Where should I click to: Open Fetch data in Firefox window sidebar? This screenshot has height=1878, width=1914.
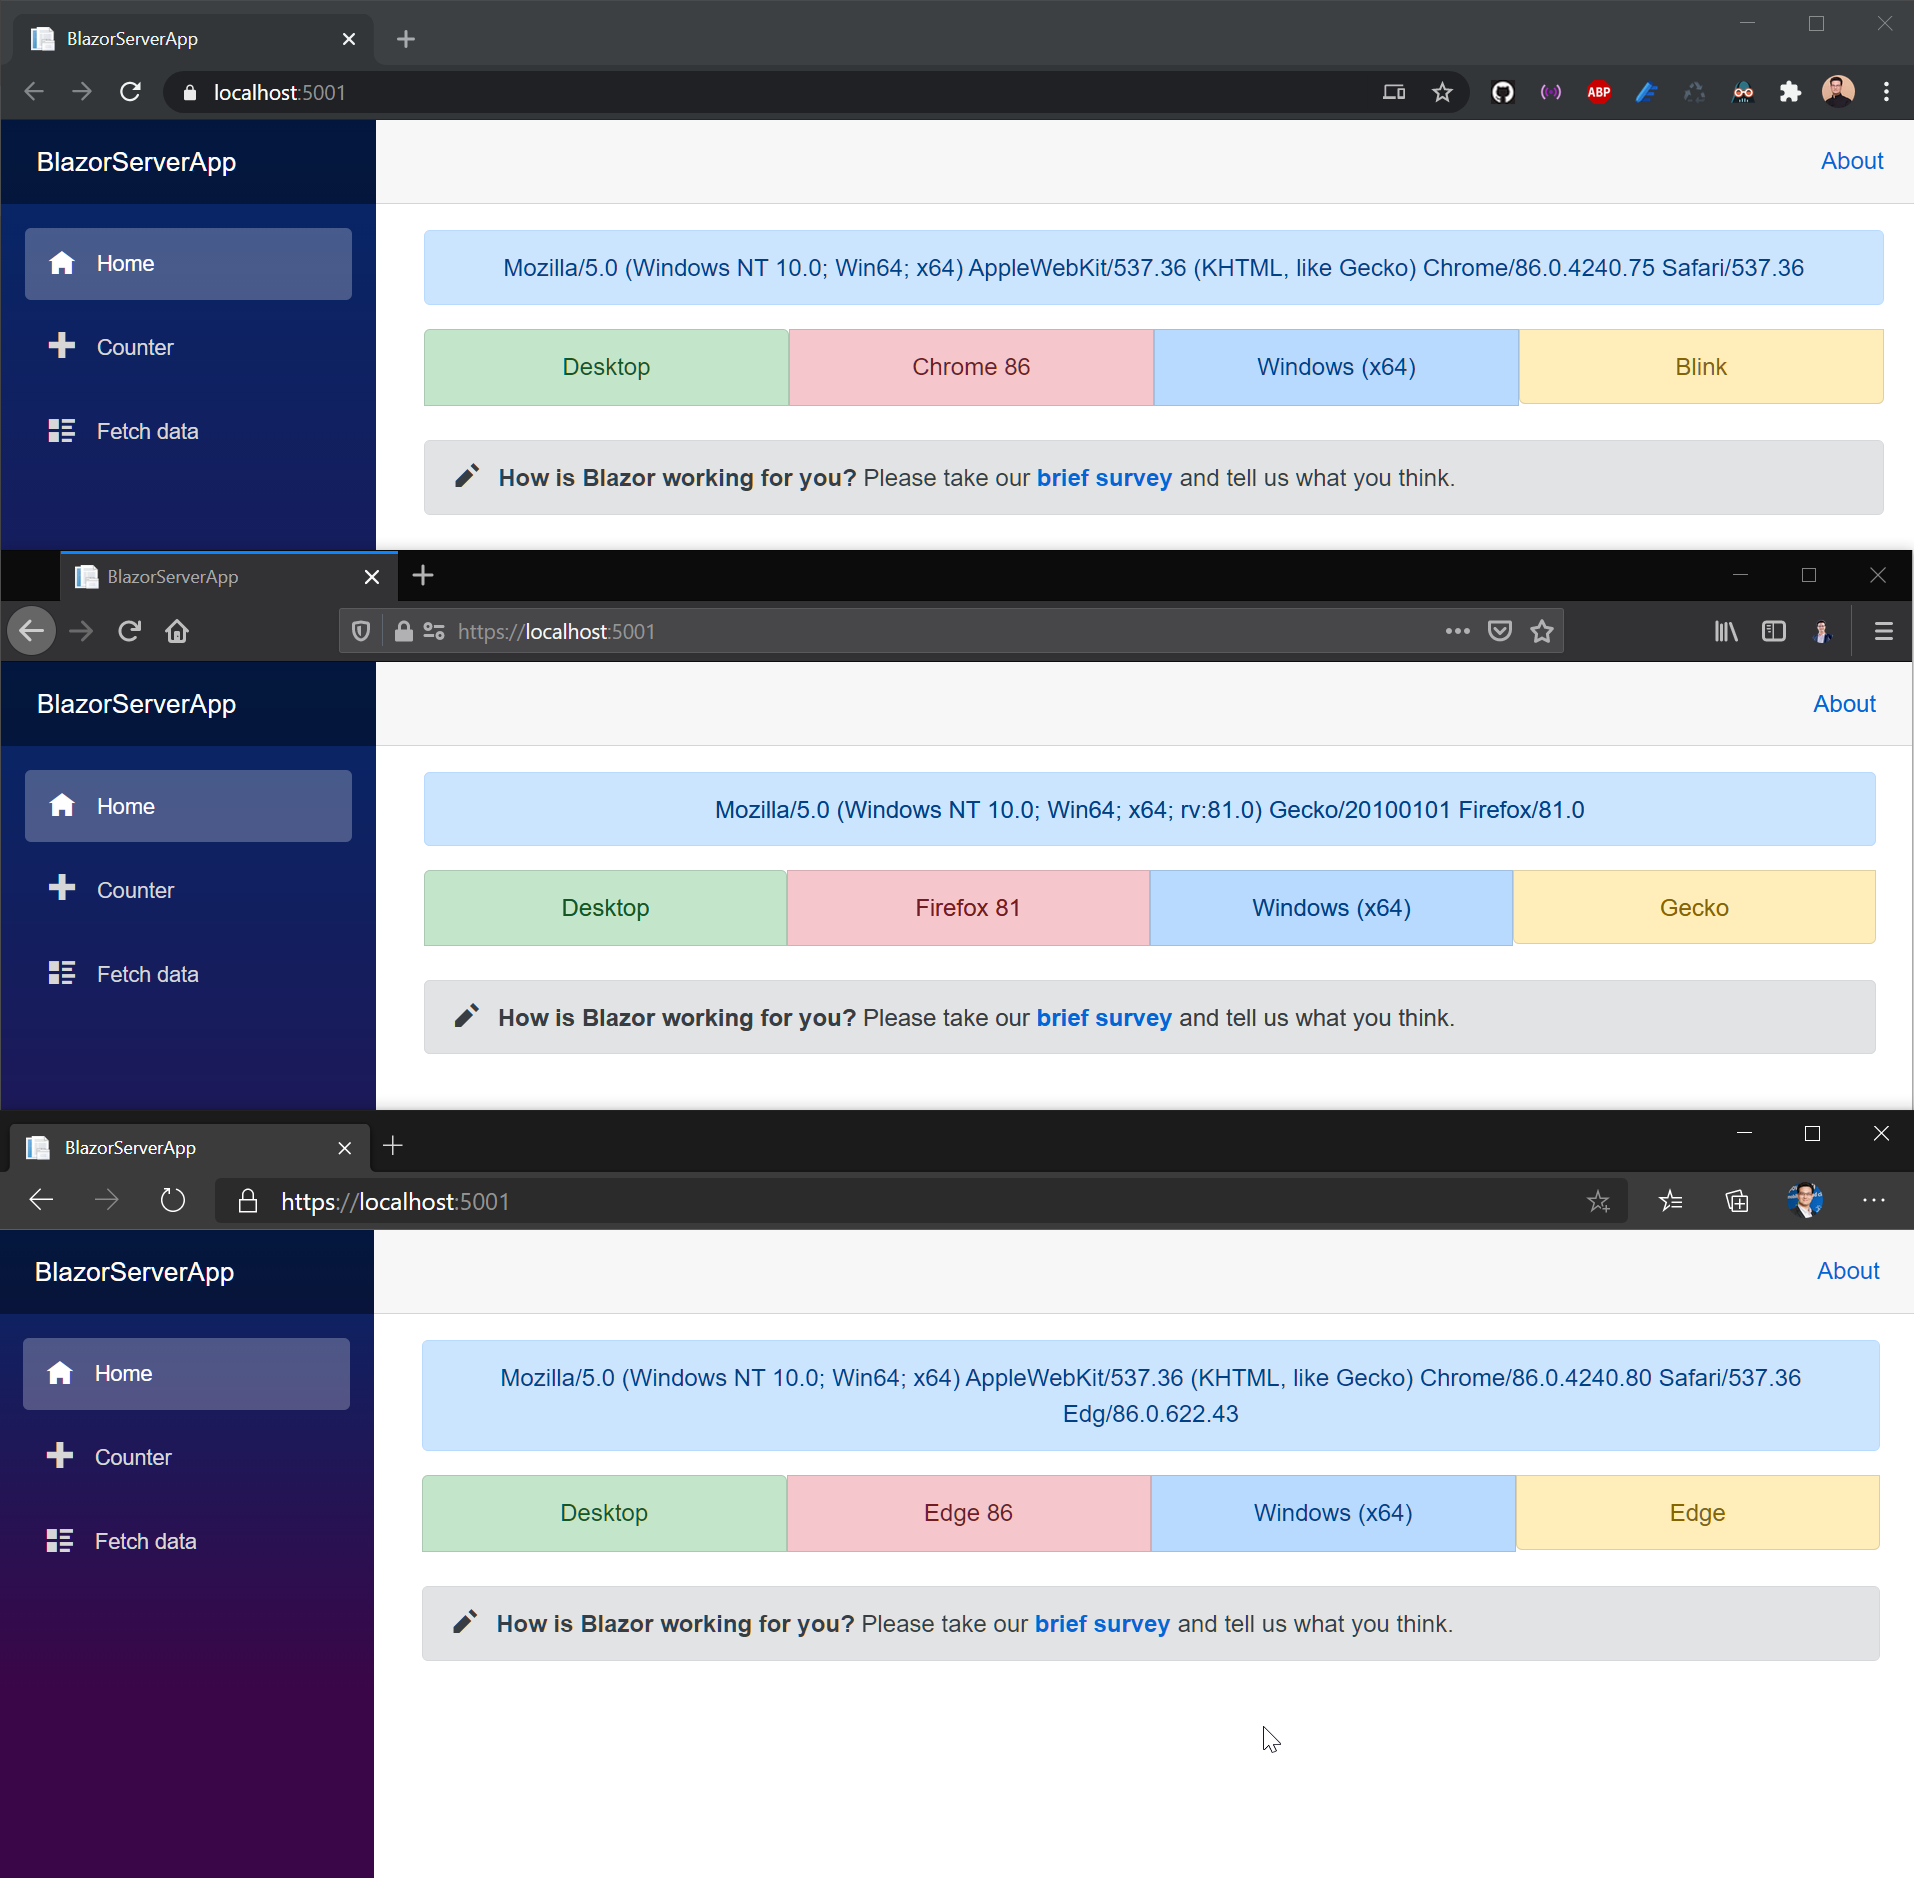tap(146, 972)
